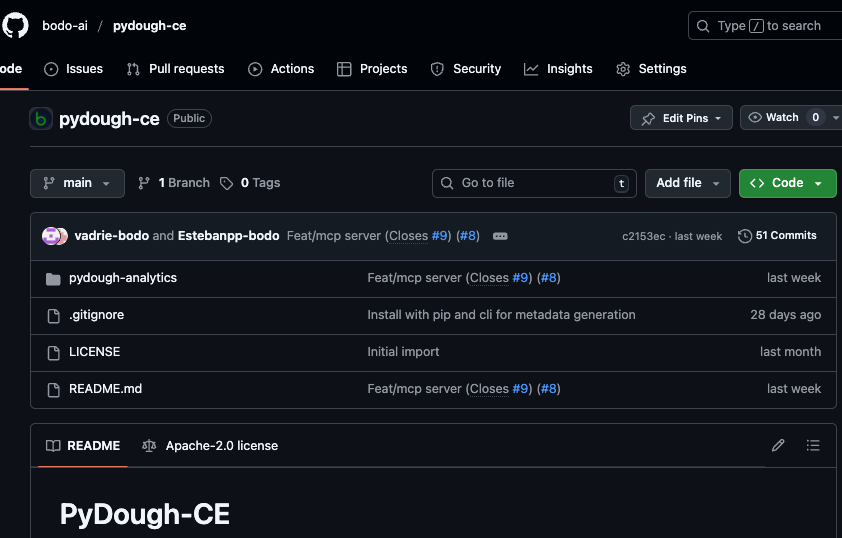Viewport: 842px width, 538px height.
Task: Select the Apache-2.0 license tab
Action: 210,446
